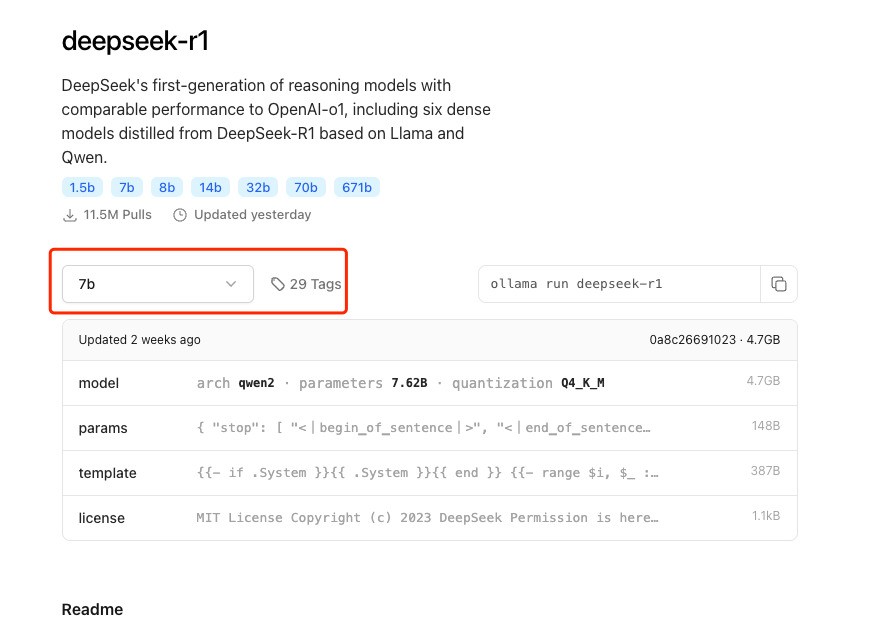Open the model file row
895x639 pixels.
429,383
